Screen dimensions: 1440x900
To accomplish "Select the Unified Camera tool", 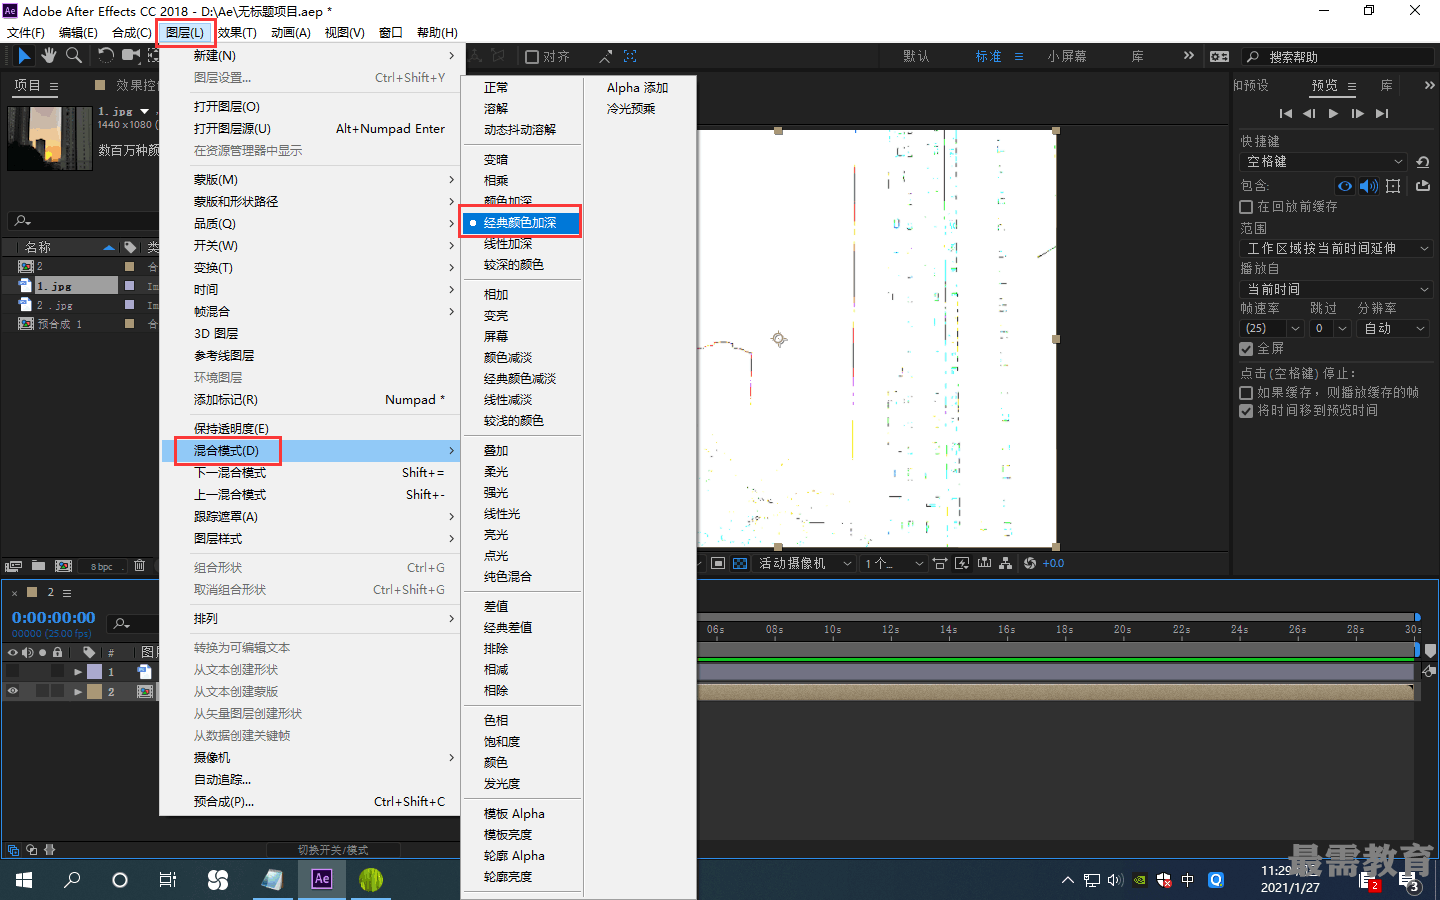I will click(x=131, y=56).
